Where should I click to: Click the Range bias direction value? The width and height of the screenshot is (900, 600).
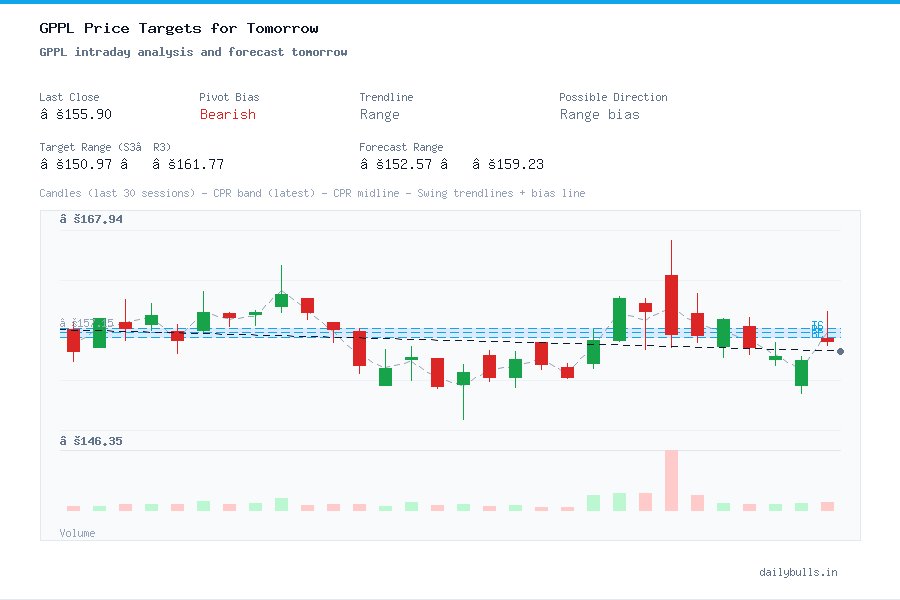click(x=599, y=115)
